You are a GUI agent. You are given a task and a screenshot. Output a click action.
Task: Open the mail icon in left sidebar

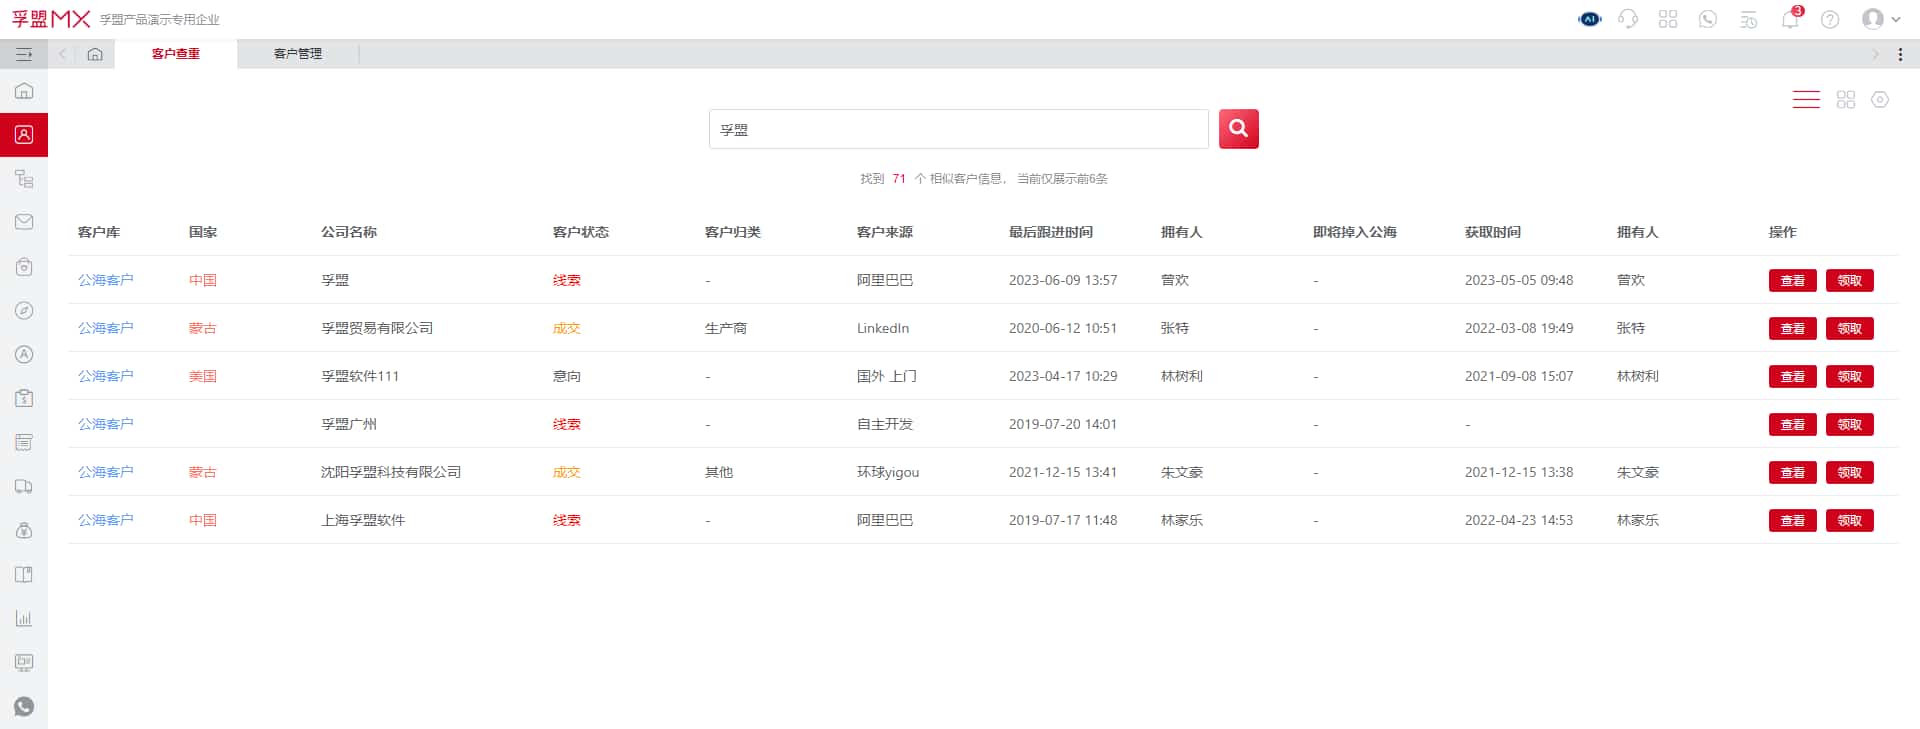click(x=24, y=222)
